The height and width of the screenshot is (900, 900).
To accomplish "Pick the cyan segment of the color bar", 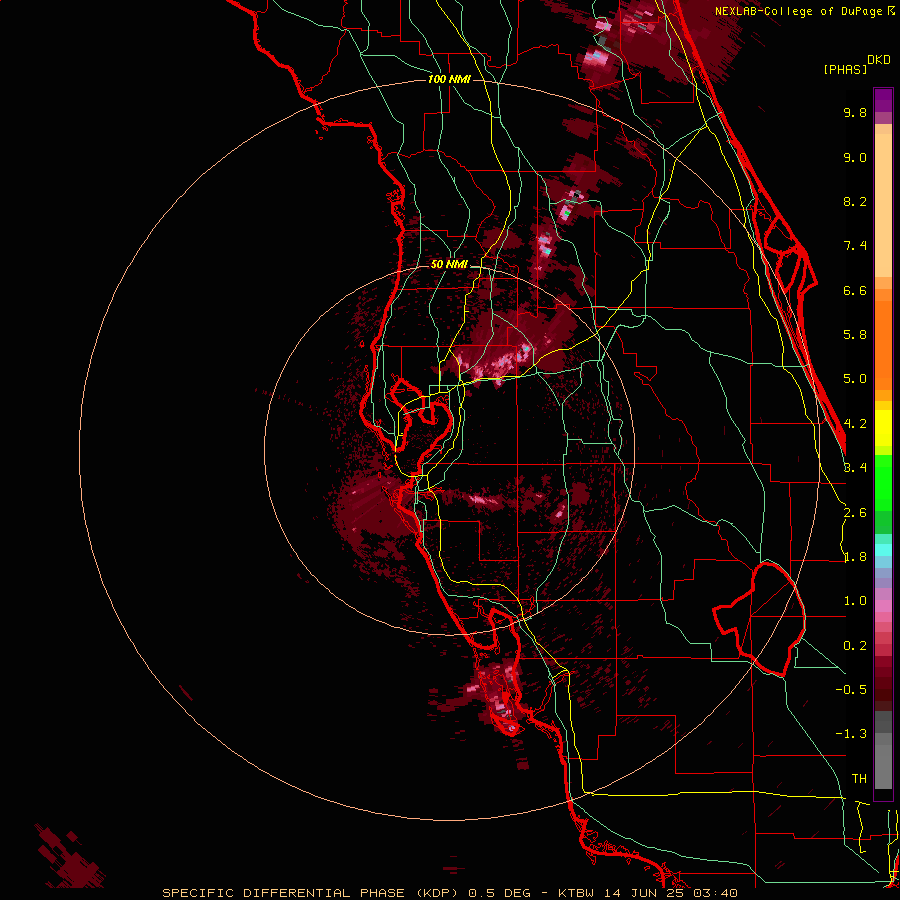I will 883,550.
